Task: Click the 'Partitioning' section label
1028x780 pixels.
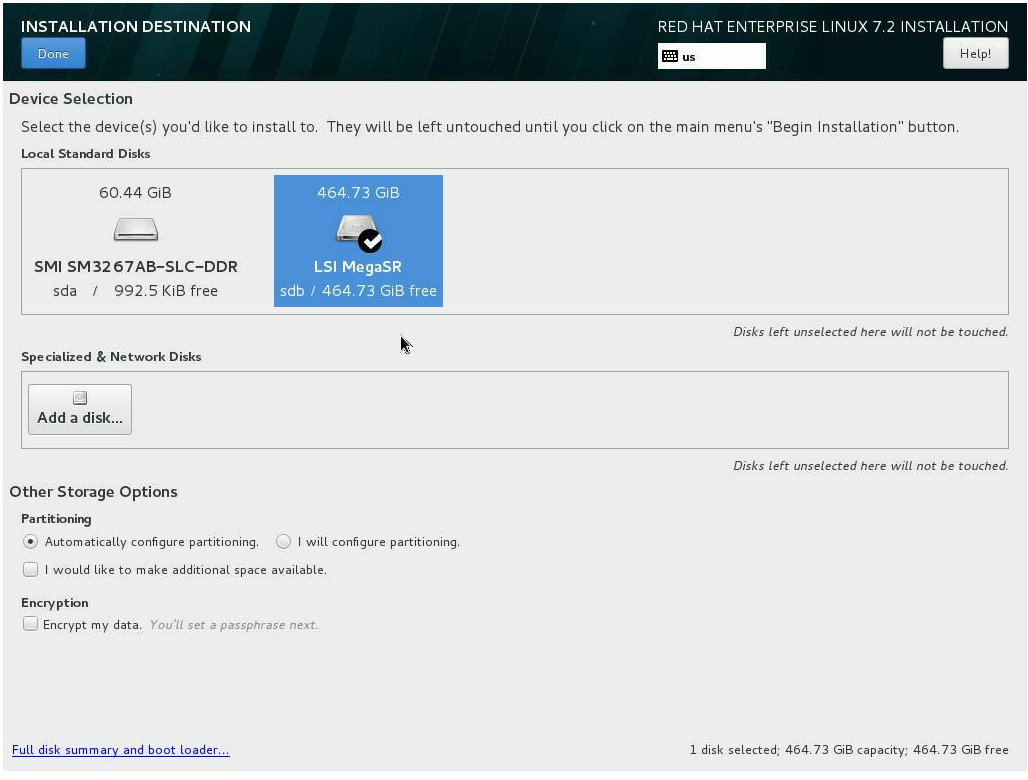Action: (56, 519)
